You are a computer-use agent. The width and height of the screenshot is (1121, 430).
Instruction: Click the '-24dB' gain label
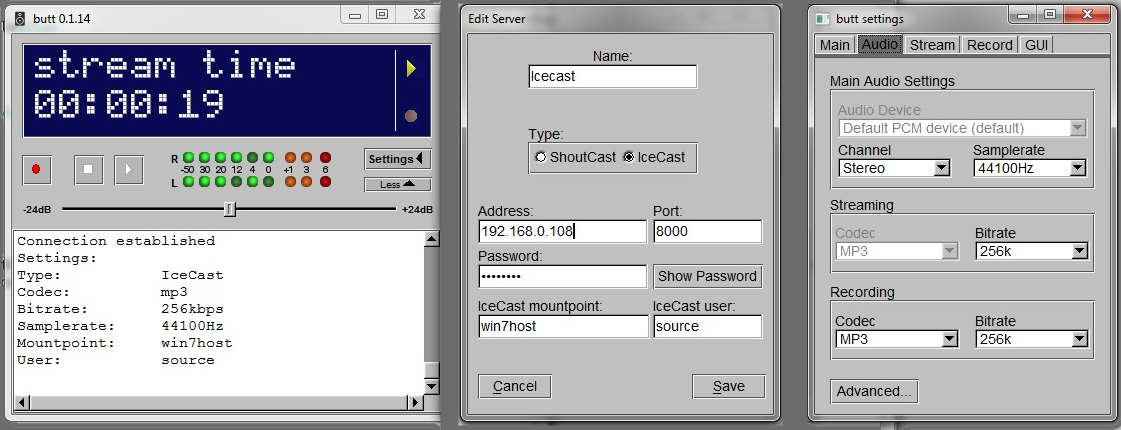37,210
